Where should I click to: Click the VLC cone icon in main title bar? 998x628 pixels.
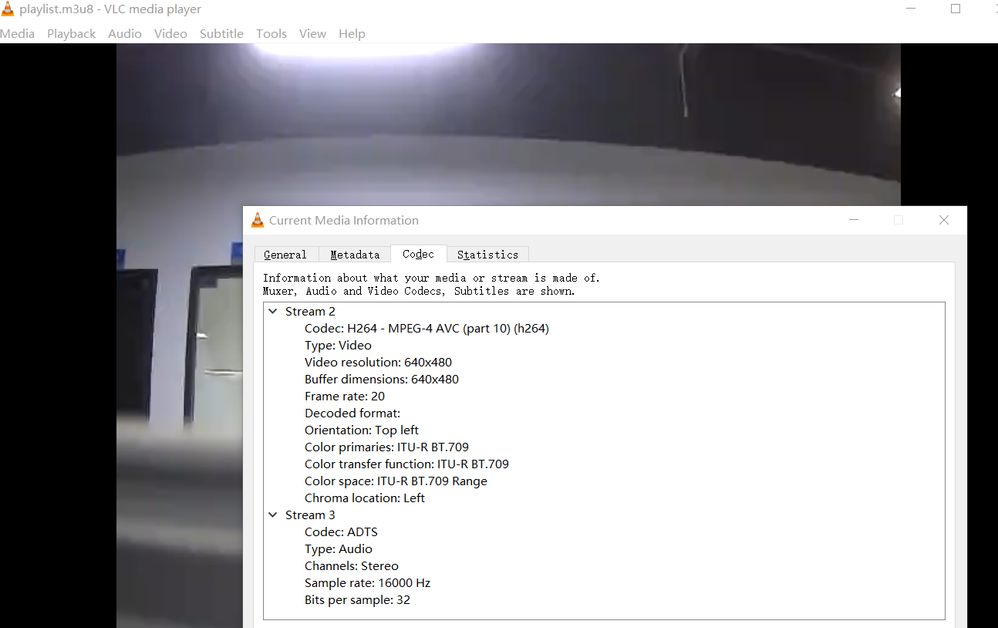(7, 9)
